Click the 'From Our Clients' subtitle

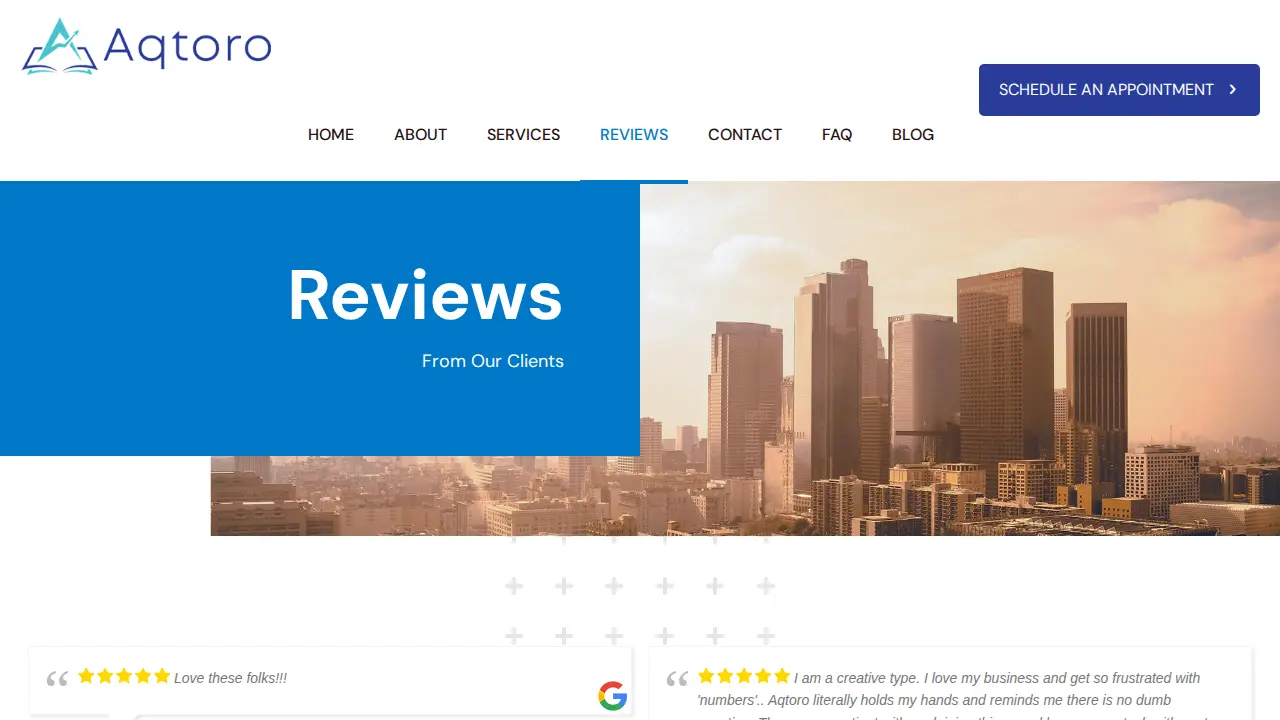(493, 361)
